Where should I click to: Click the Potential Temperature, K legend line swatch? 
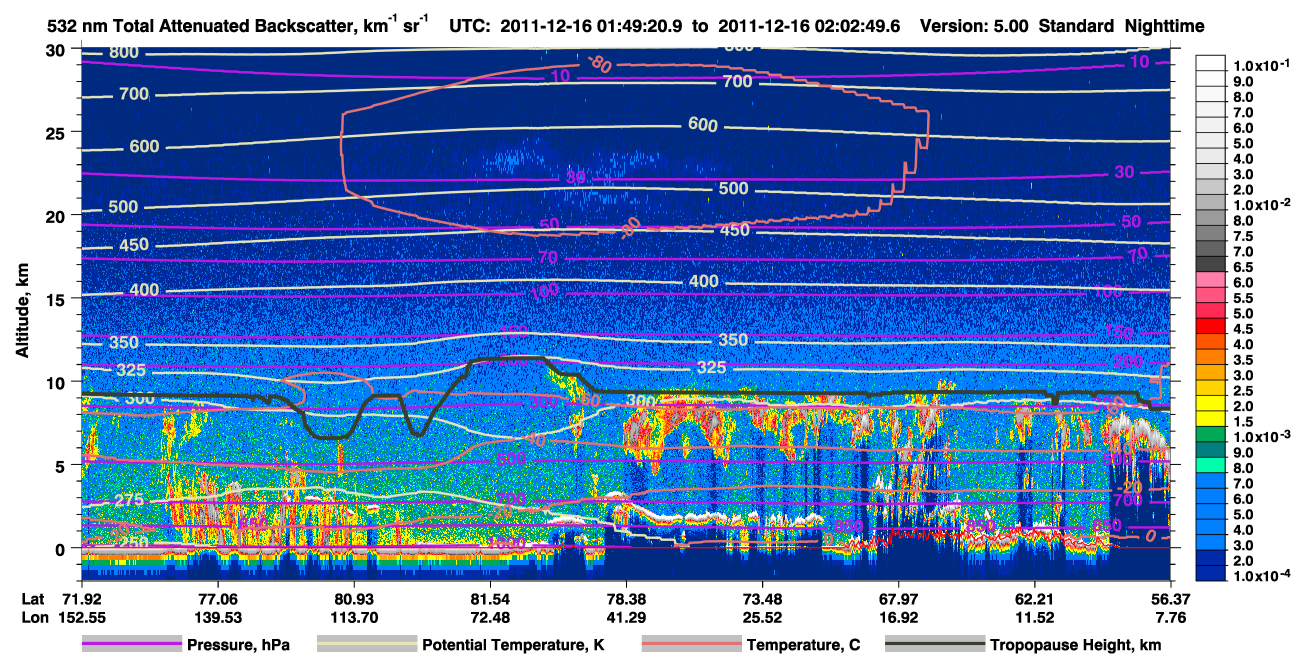pyautogui.click(x=366, y=645)
